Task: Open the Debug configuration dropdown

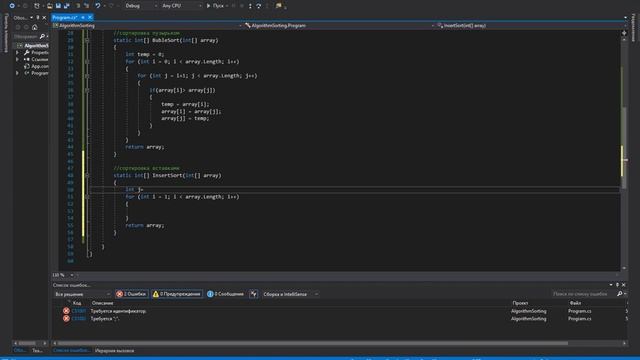Action: [x=140, y=6]
